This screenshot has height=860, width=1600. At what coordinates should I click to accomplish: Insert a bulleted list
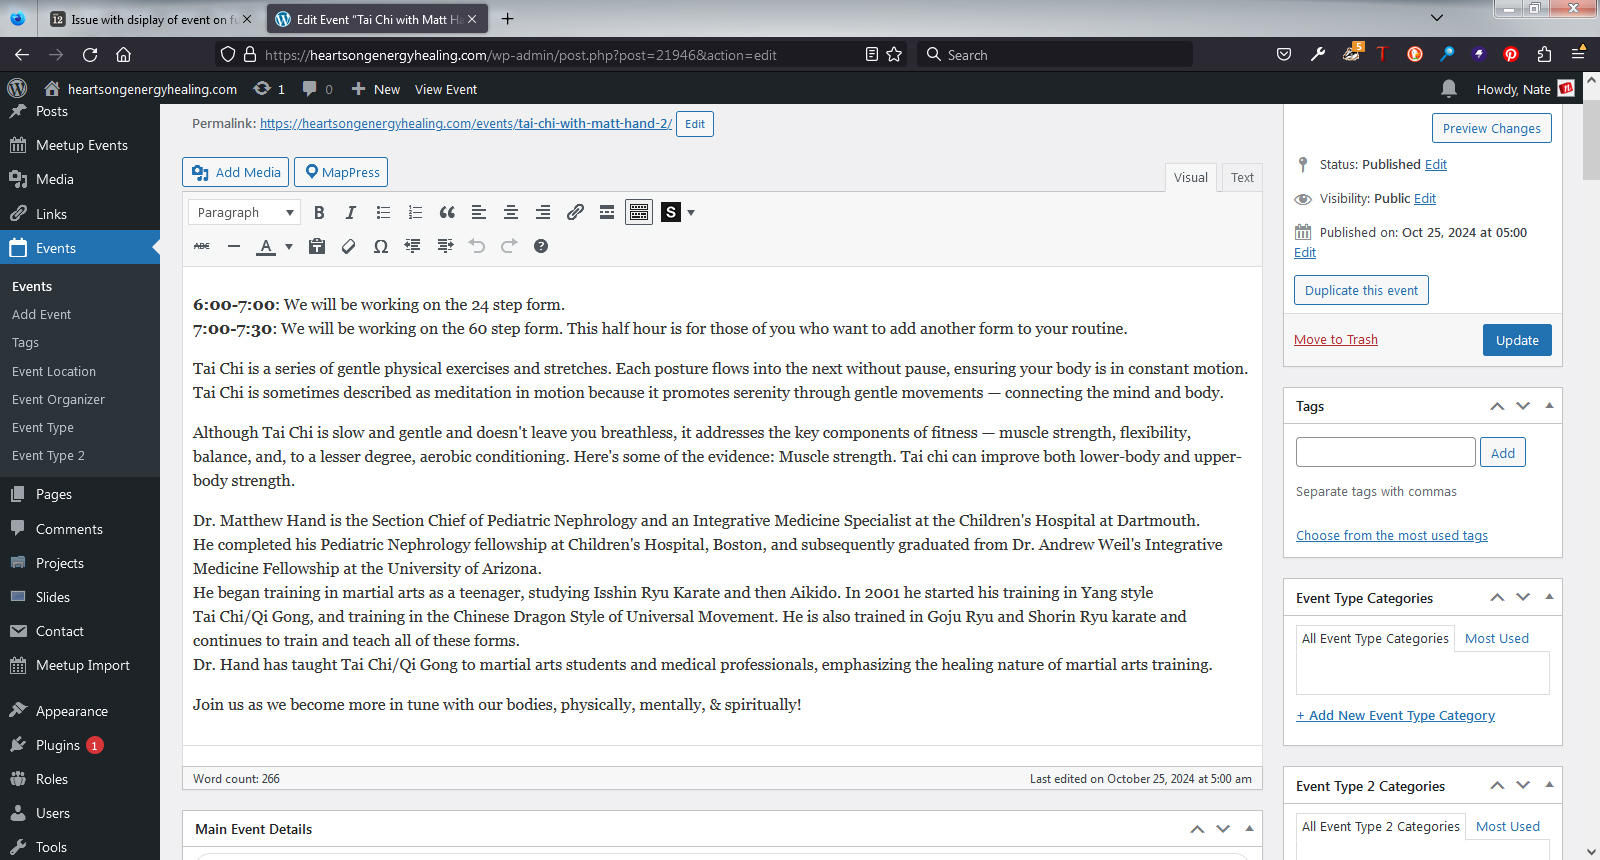point(383,212)
